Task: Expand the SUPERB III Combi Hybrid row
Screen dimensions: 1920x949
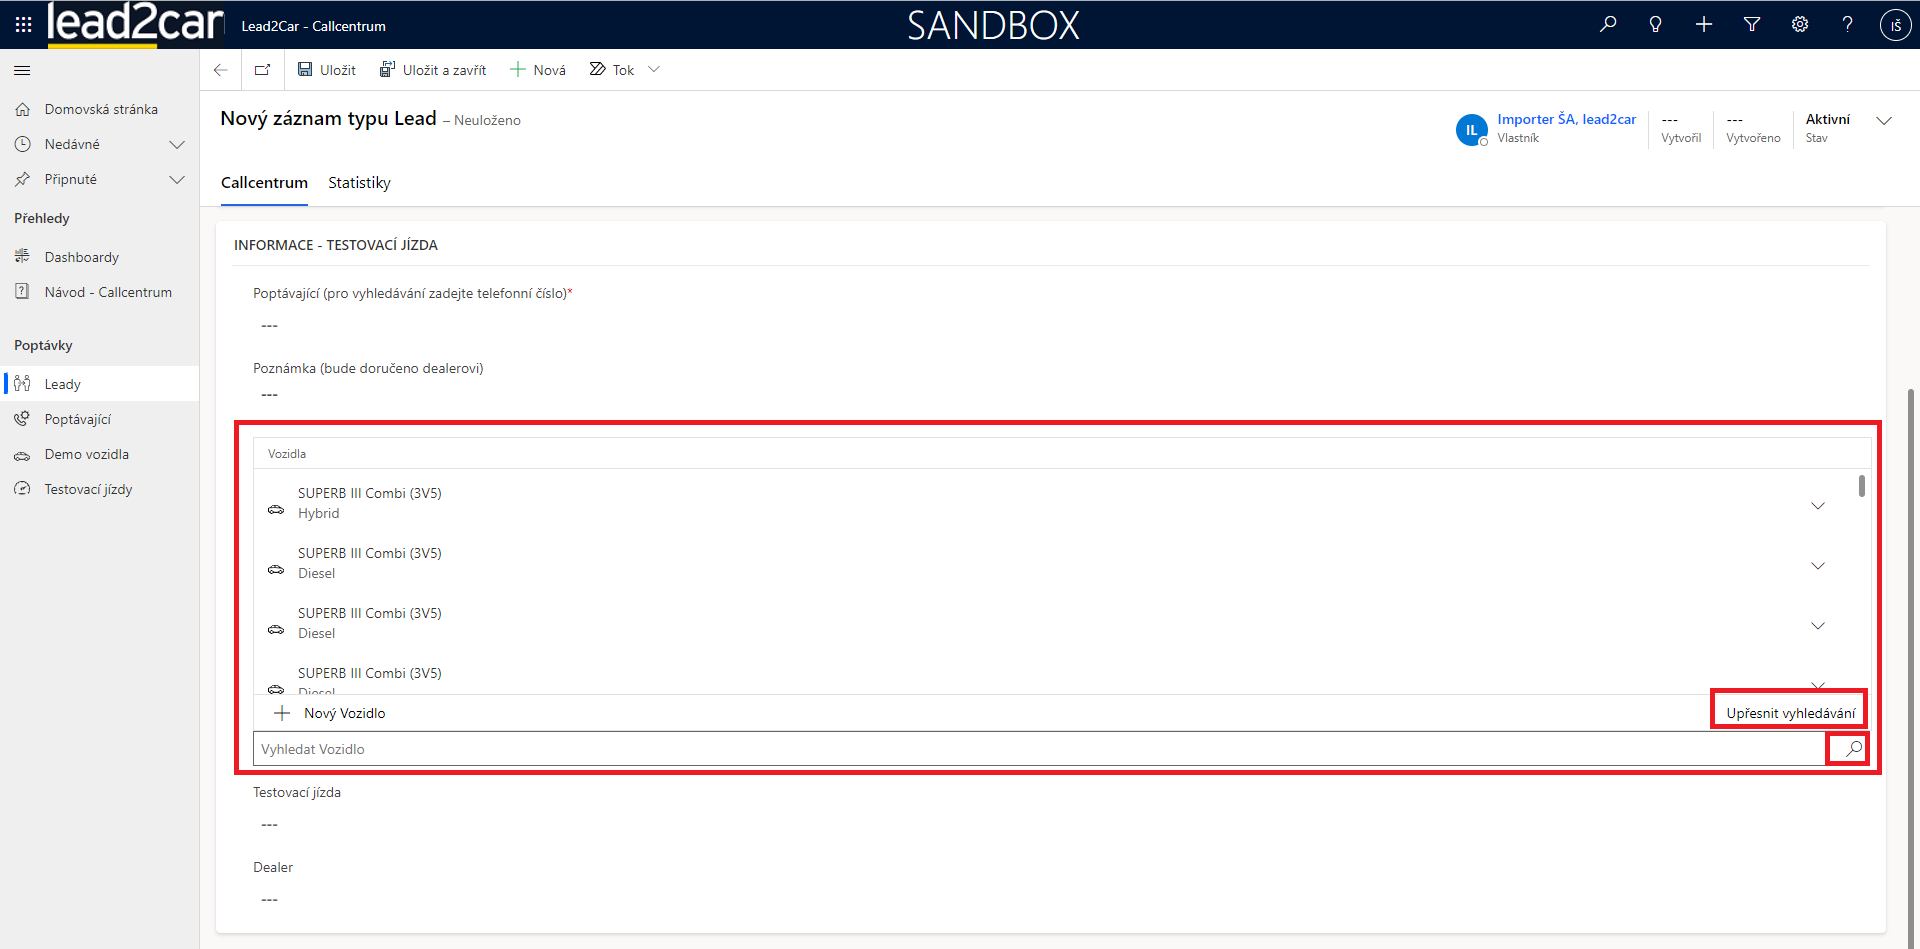Action: coord(1817,506)
